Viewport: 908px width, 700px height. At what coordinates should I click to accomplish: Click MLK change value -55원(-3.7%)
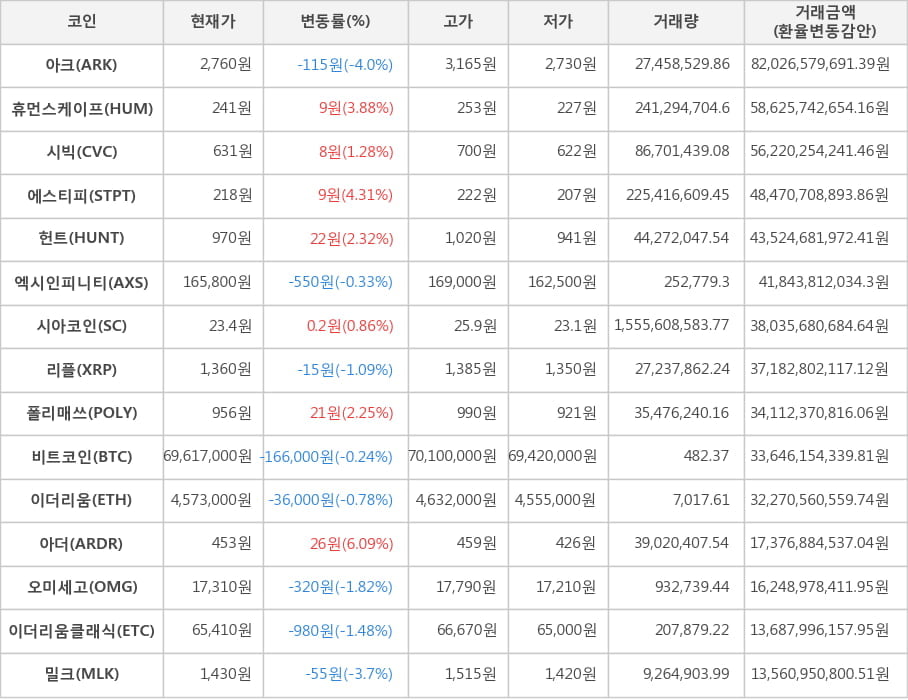pos(349,674)
